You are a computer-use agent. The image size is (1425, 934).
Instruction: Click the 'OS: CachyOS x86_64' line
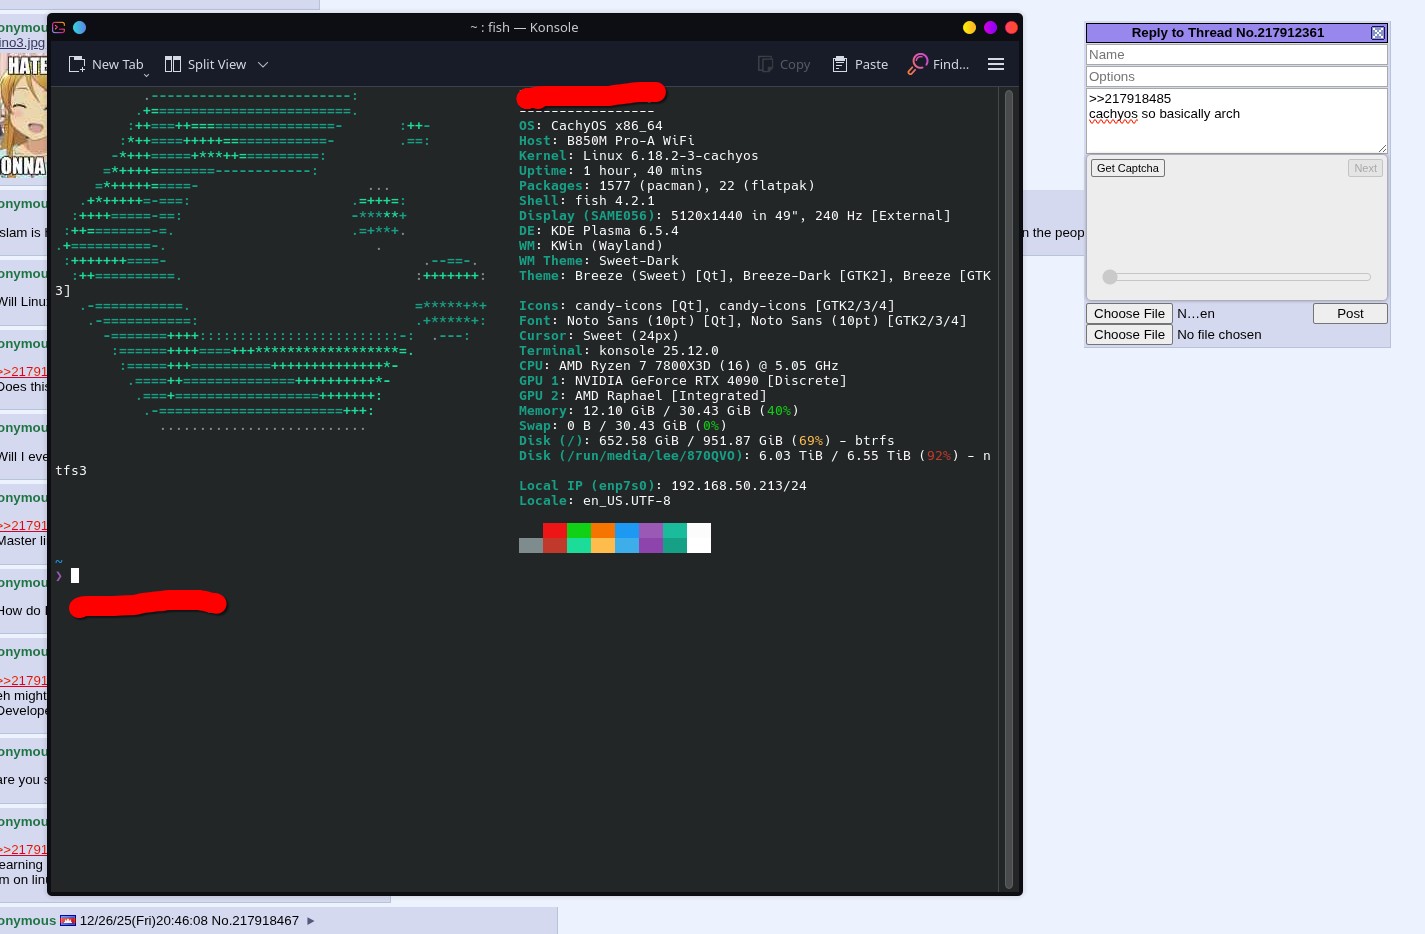[591, 126]
